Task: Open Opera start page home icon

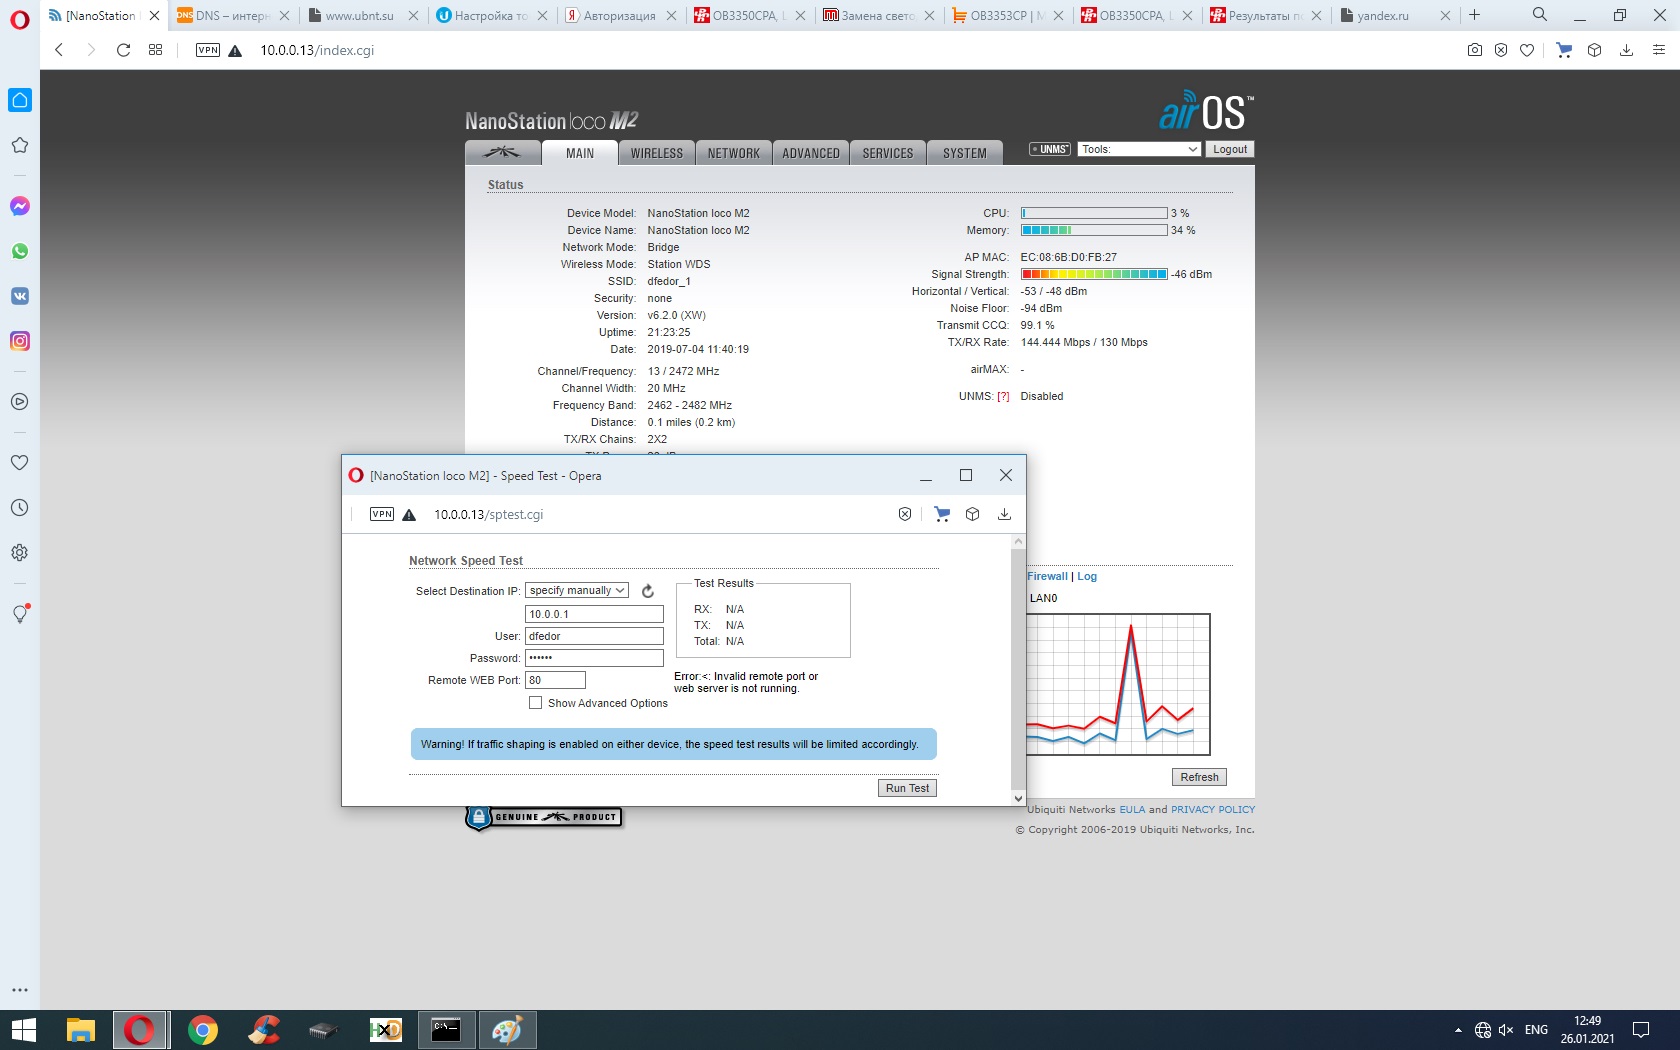Action: coord(20,100)
